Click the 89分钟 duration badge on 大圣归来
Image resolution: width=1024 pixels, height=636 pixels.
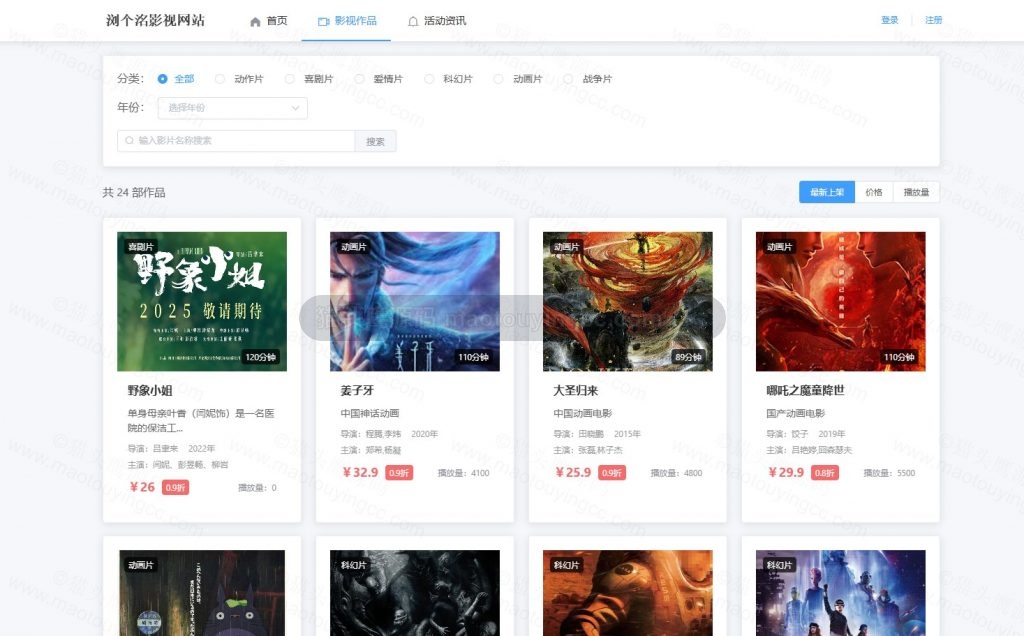(x=688, y=357)
